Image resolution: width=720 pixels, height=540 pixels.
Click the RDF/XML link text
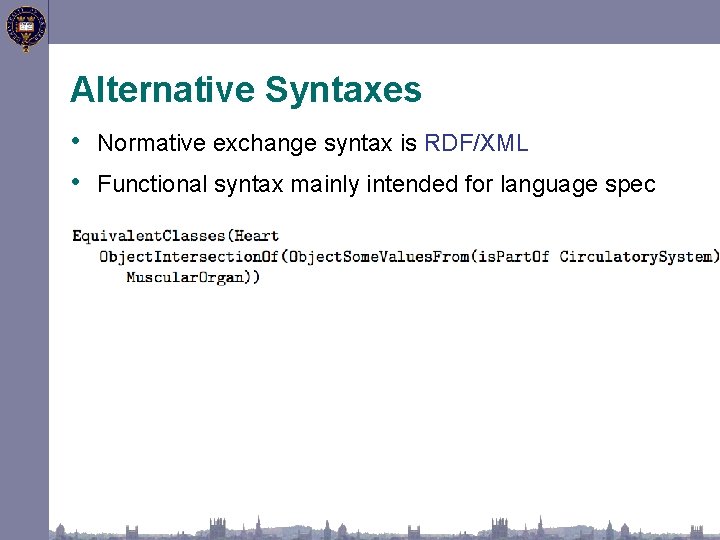476,143
